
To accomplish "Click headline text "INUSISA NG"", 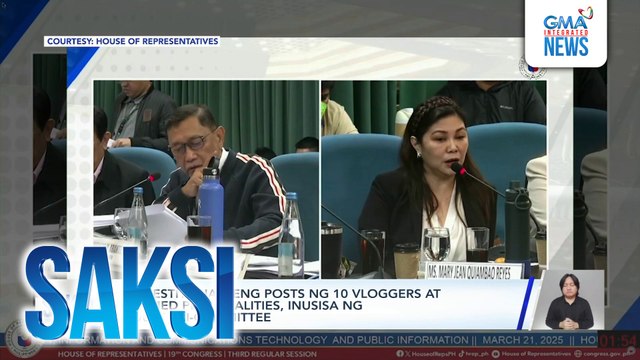I will [325, 305].
